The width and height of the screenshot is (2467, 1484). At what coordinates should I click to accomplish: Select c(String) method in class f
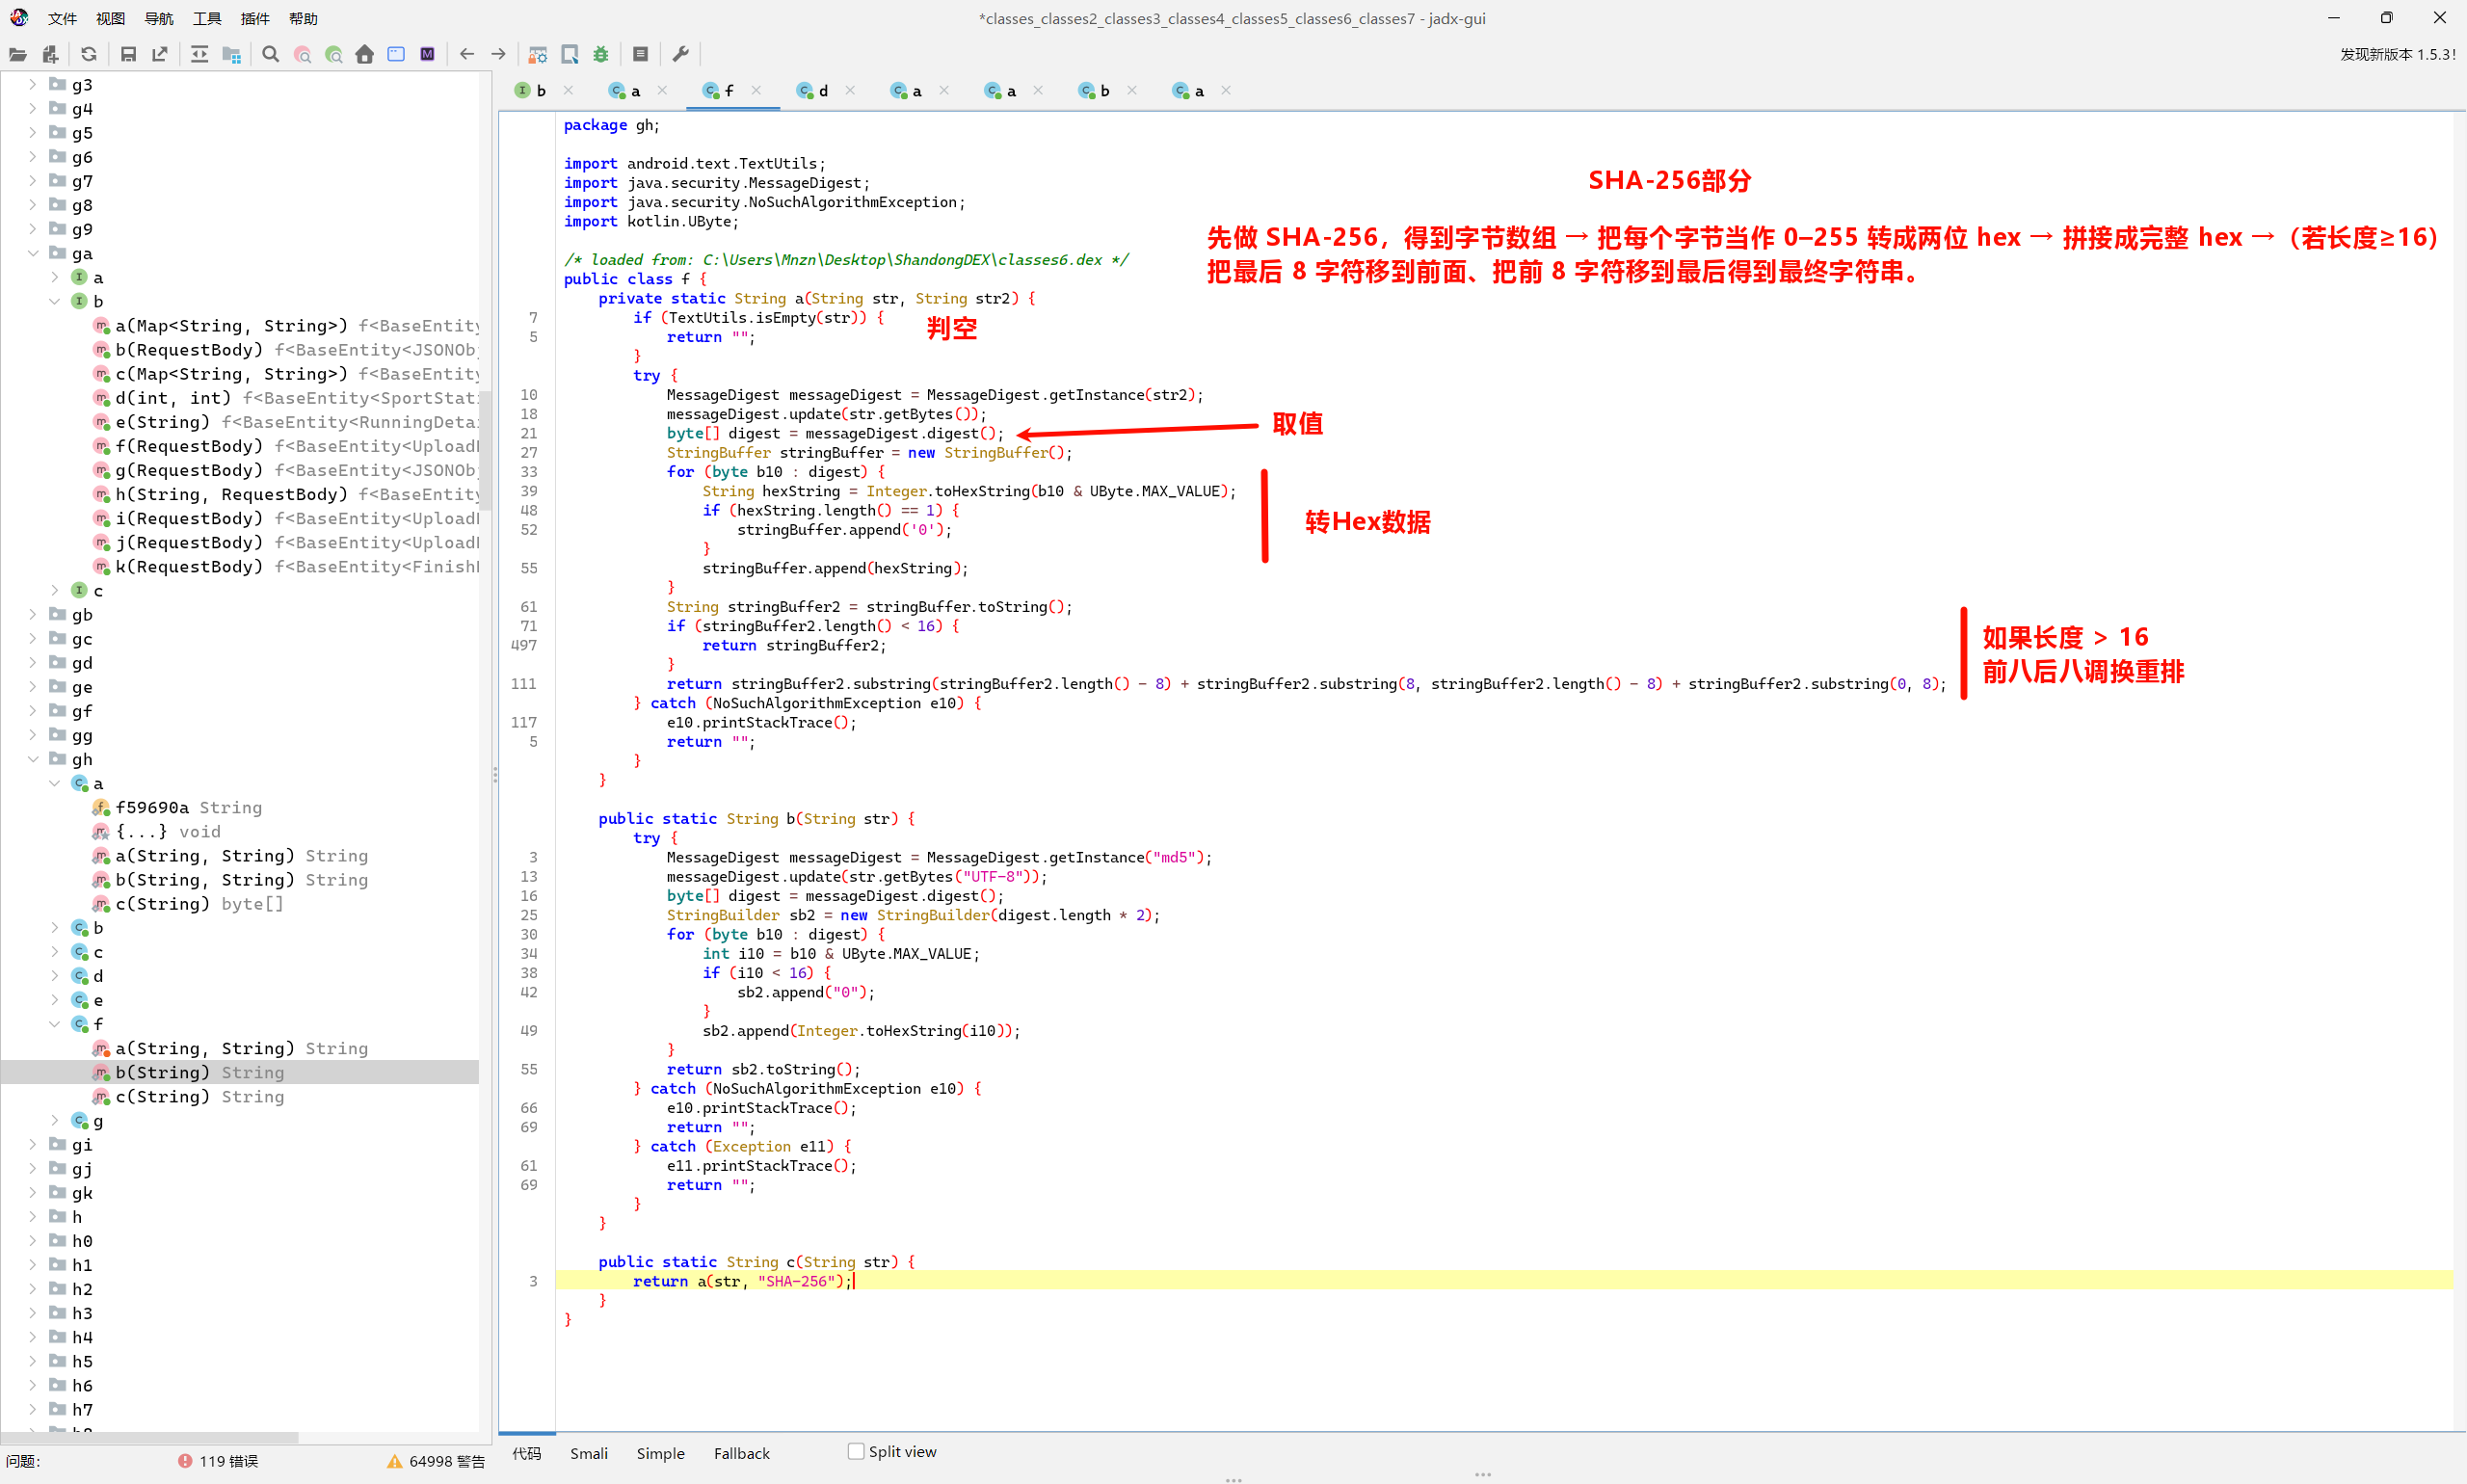[x=162, y=1096]
